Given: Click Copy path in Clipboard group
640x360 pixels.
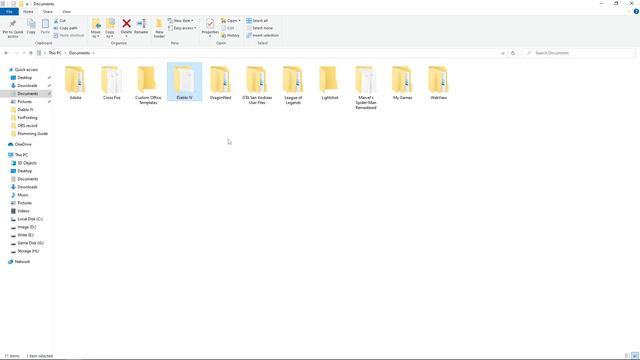Looking at the screenshot, I should 65,28.
